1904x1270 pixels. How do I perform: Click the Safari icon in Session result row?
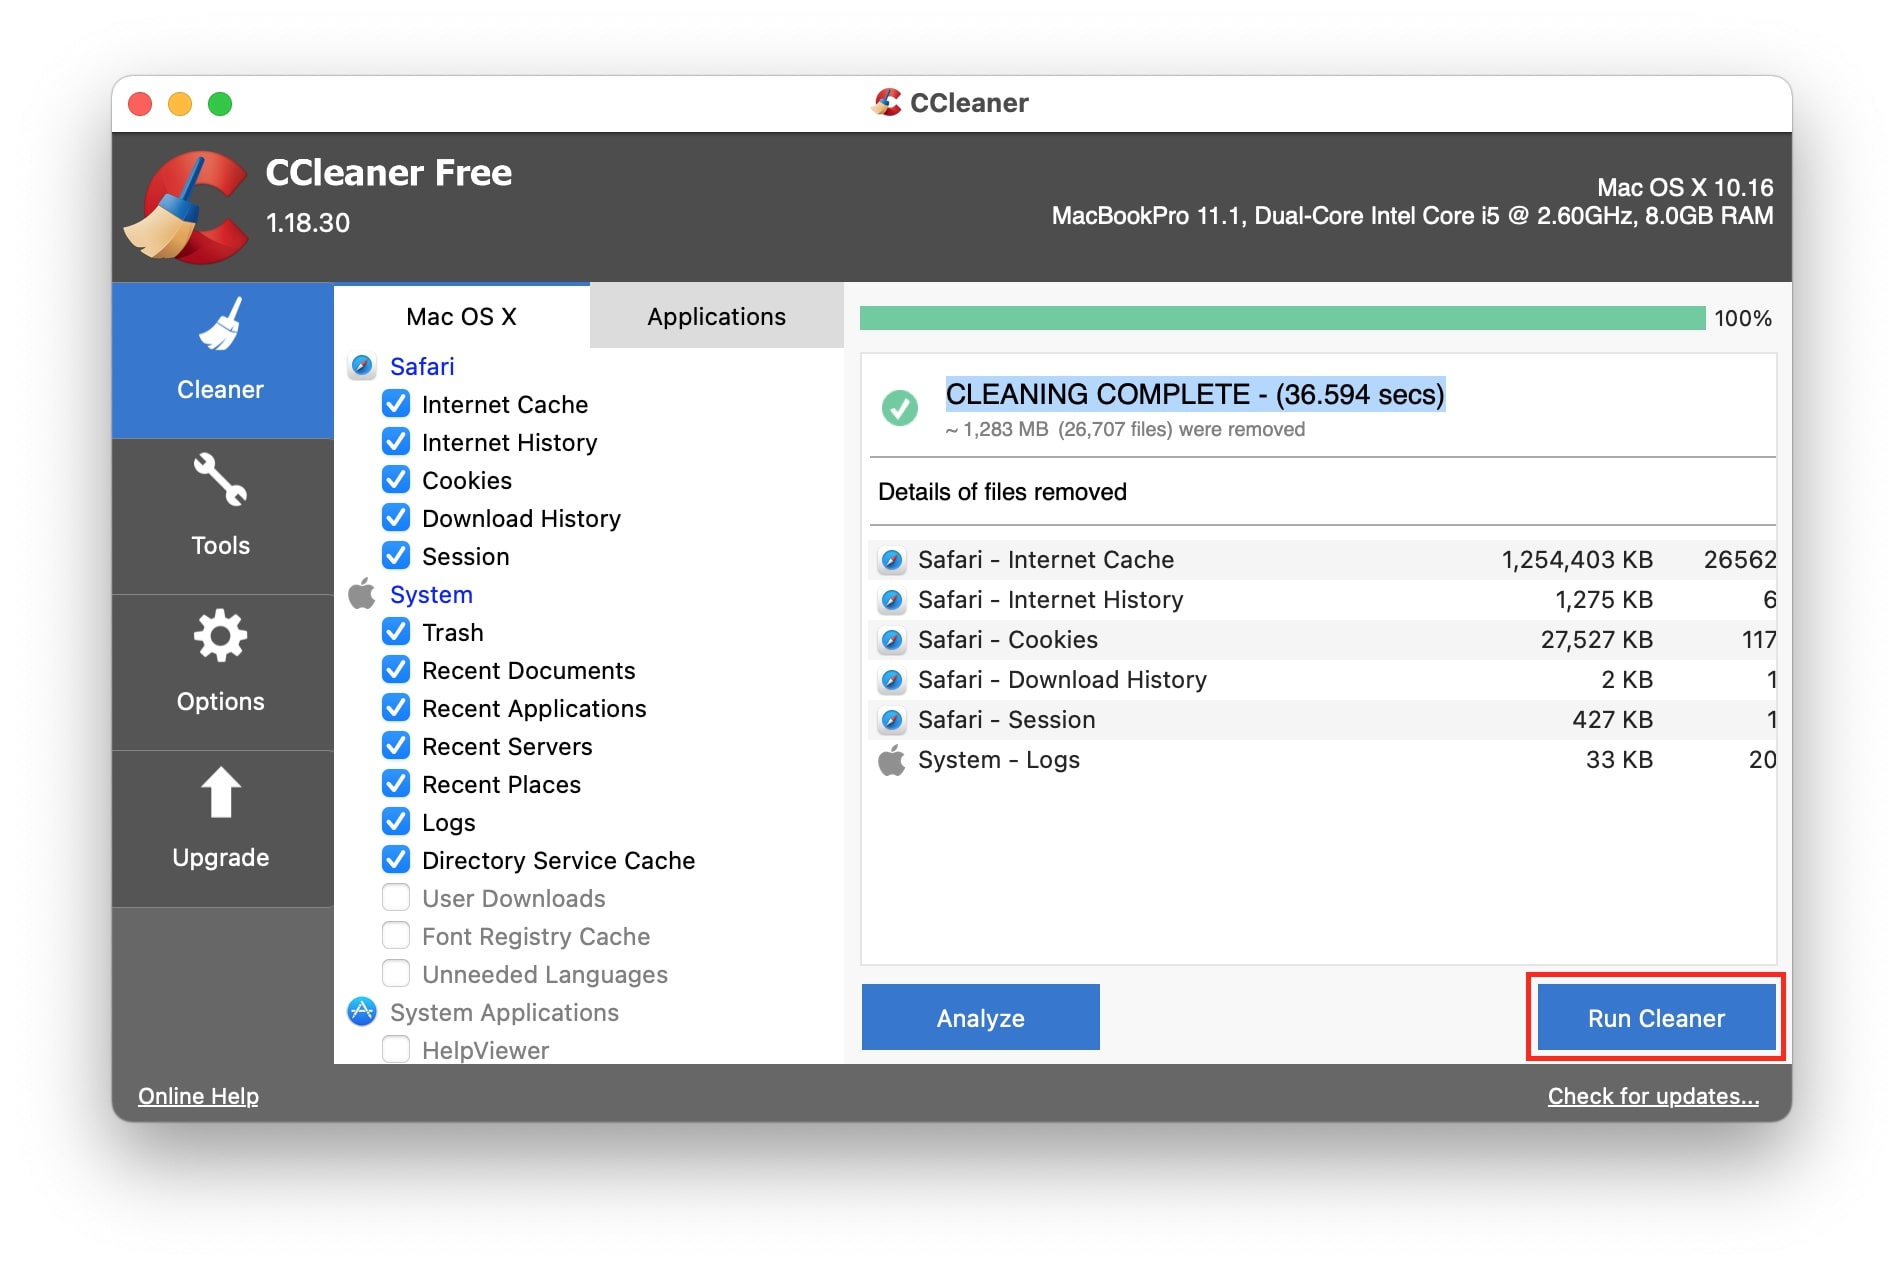coord(892,720)
